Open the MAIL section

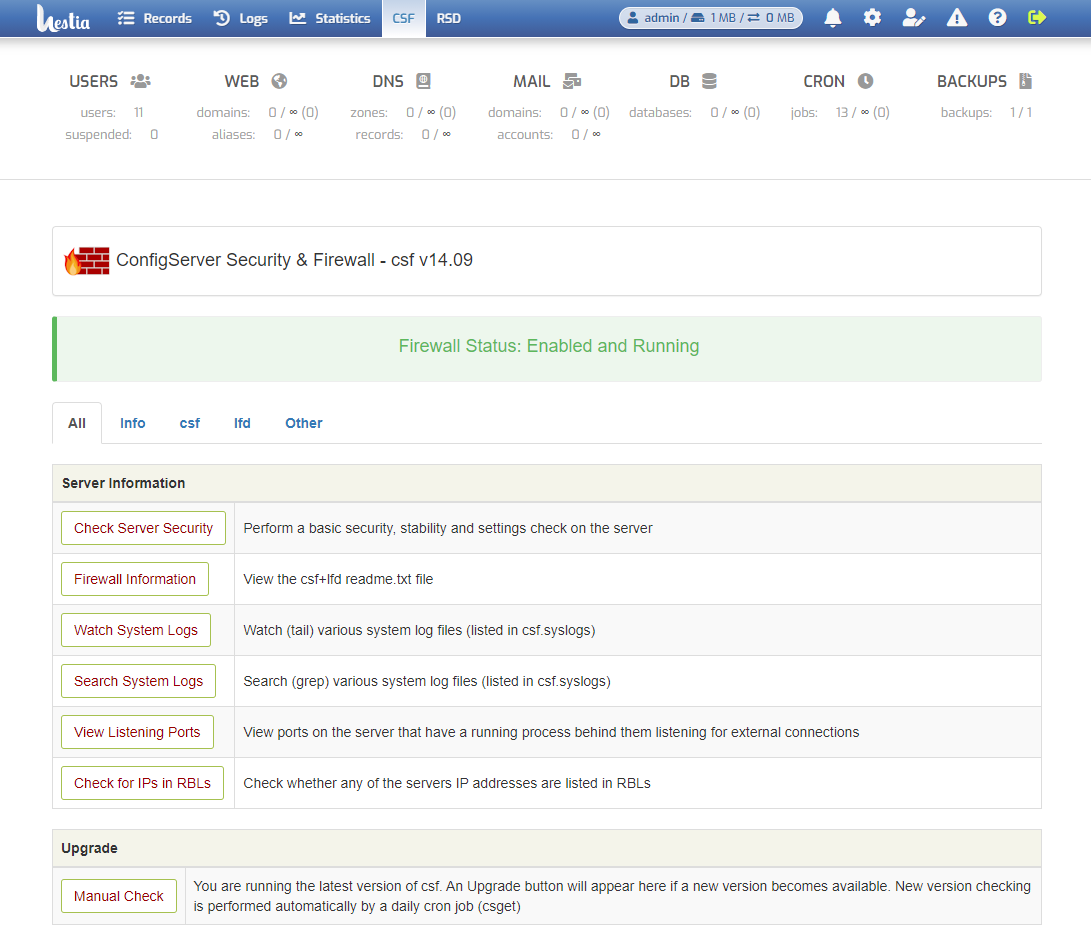click(546, 82)
